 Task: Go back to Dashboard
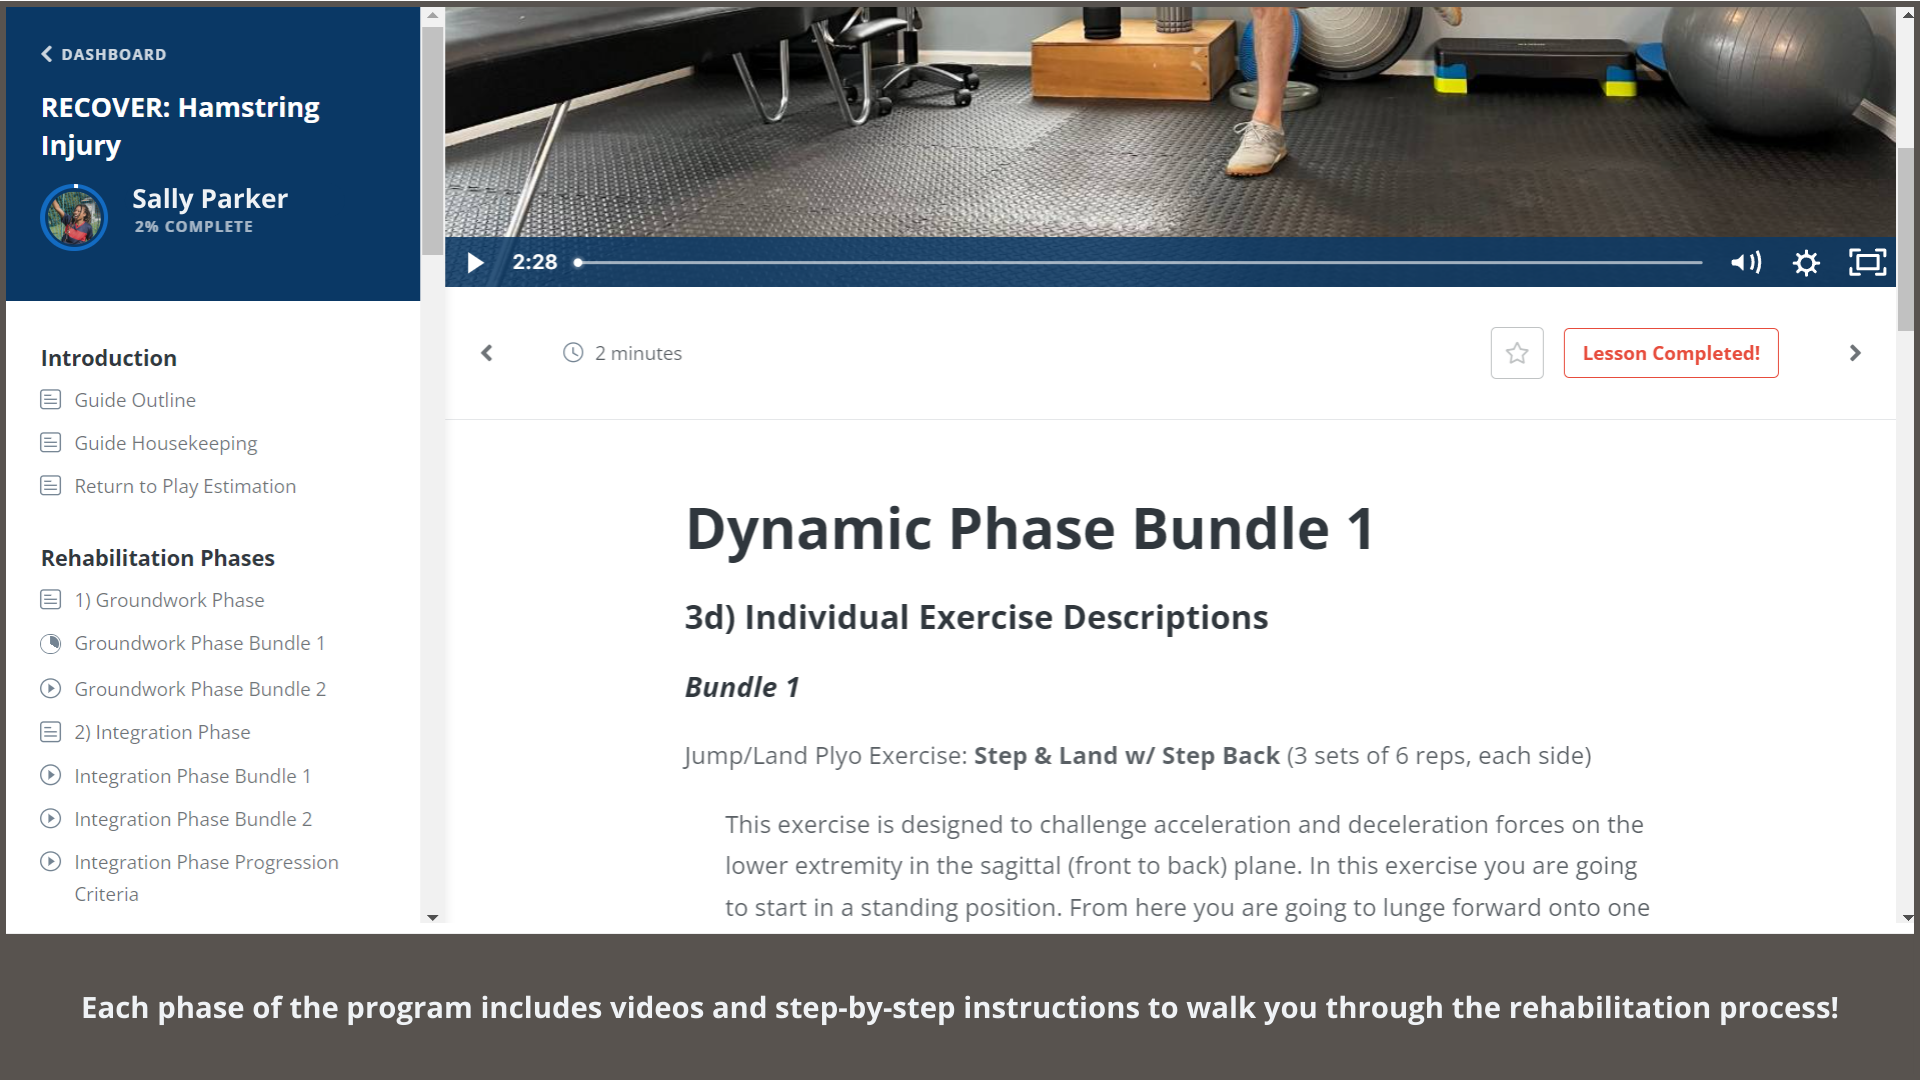point(104,54)
